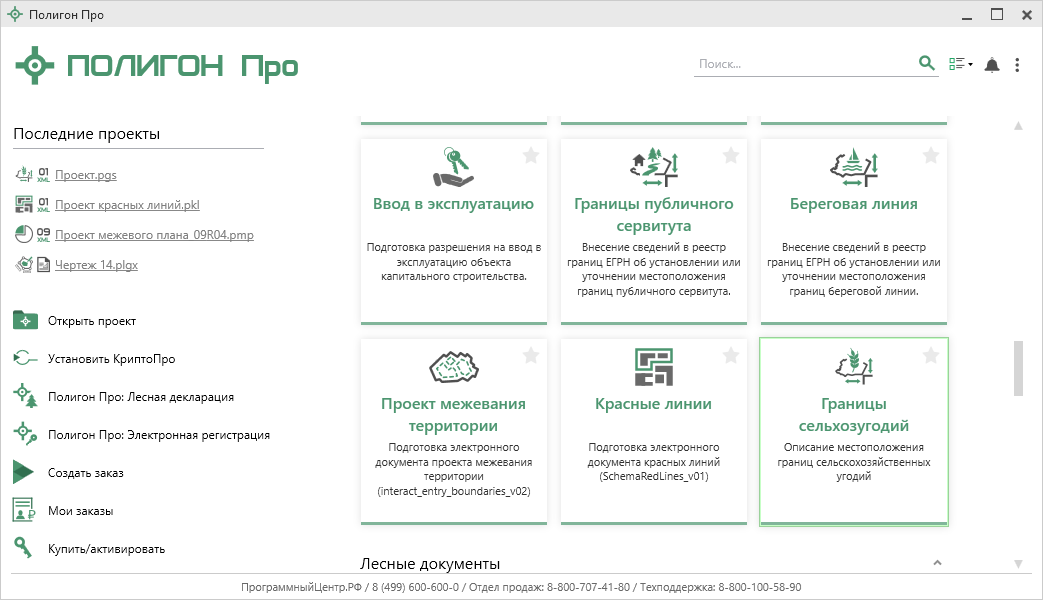
Task: Open the notifications bell
Action: click(991, 65)
